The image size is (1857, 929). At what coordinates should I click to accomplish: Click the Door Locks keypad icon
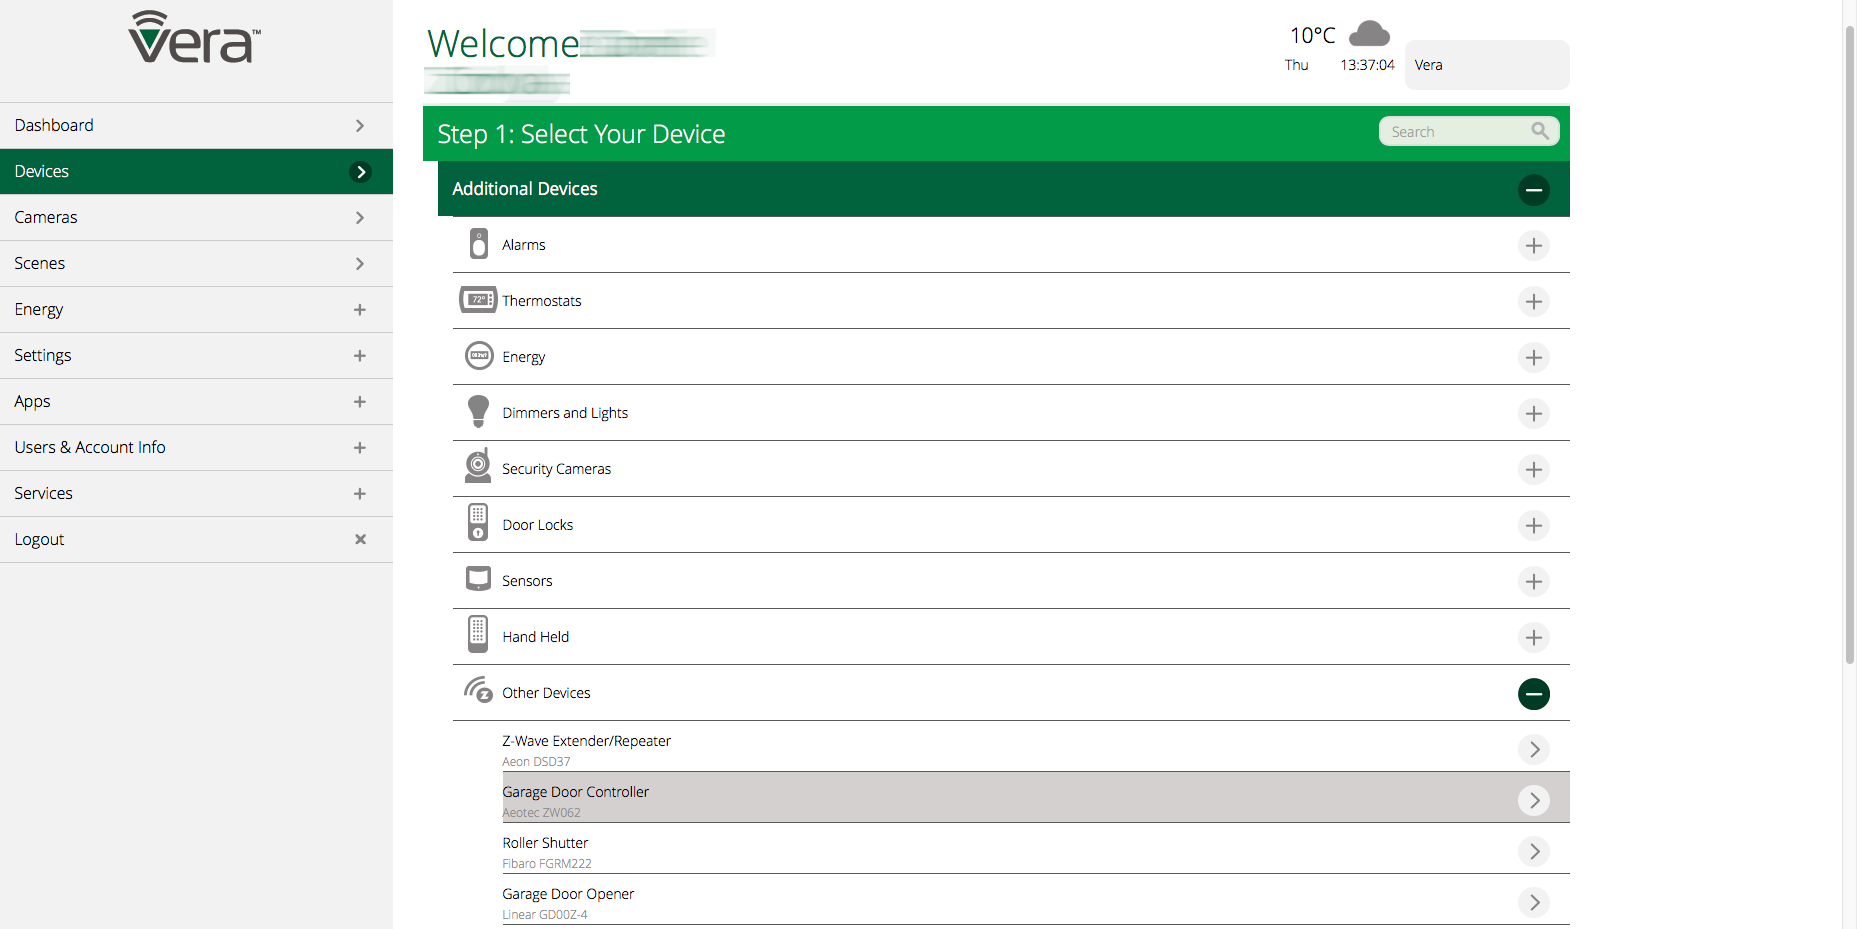click(478, 523)
